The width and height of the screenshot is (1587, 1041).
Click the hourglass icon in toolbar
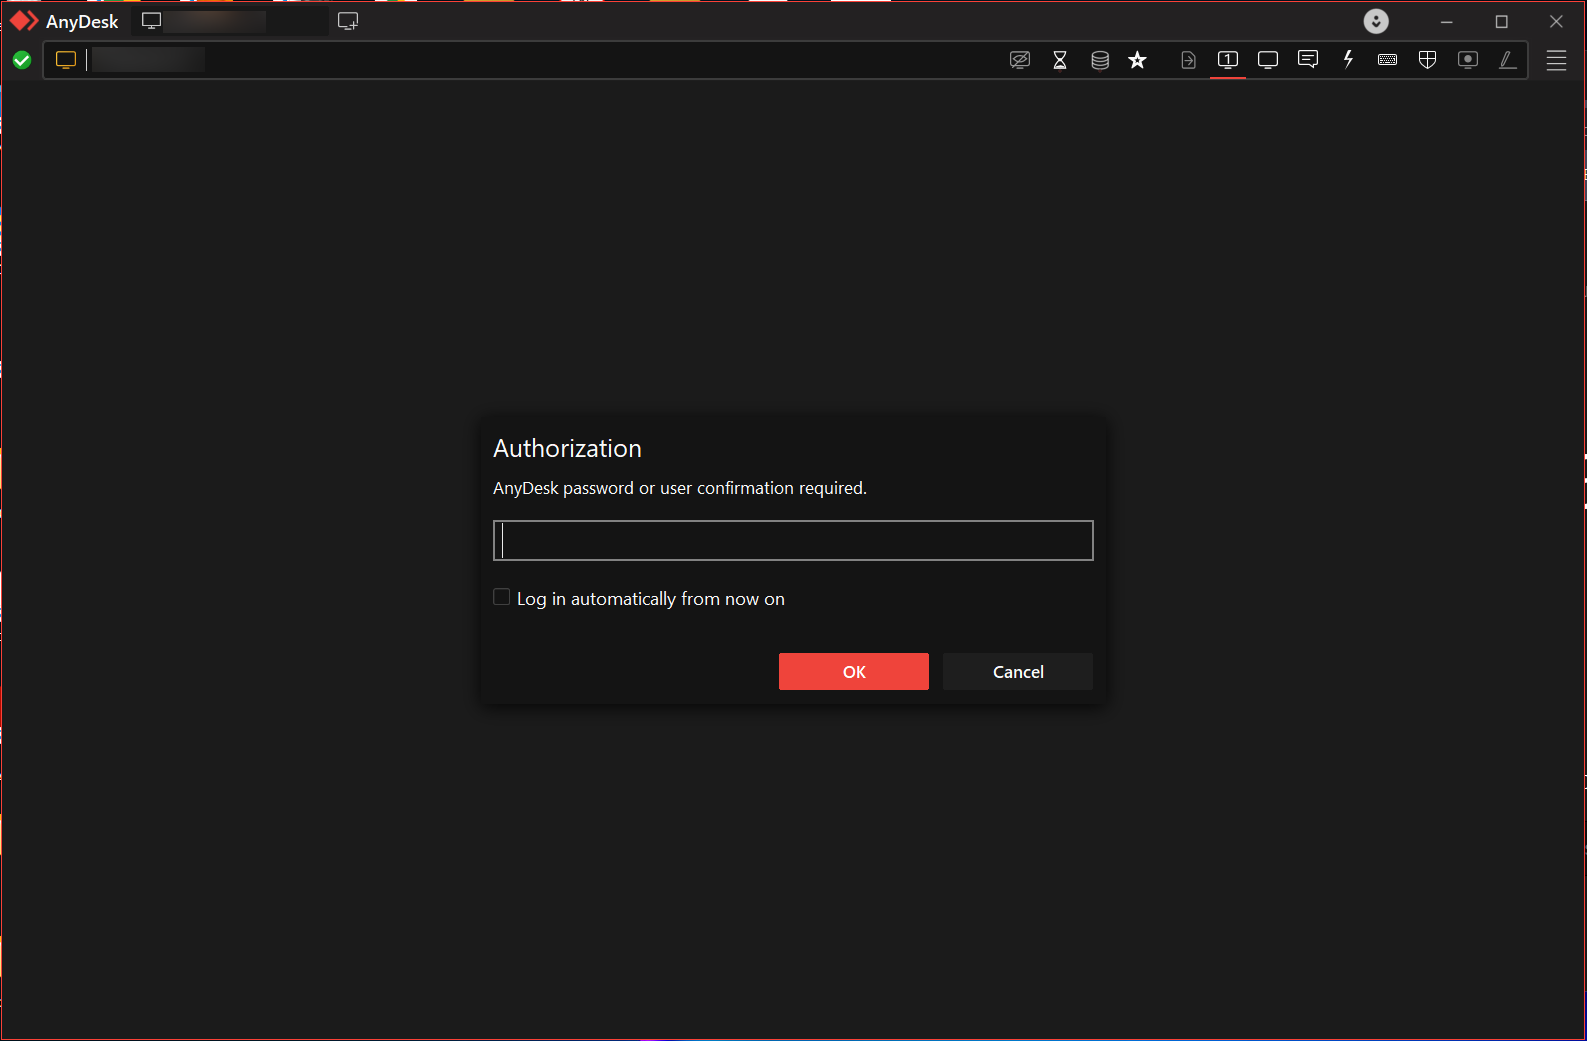point(1060,60)
